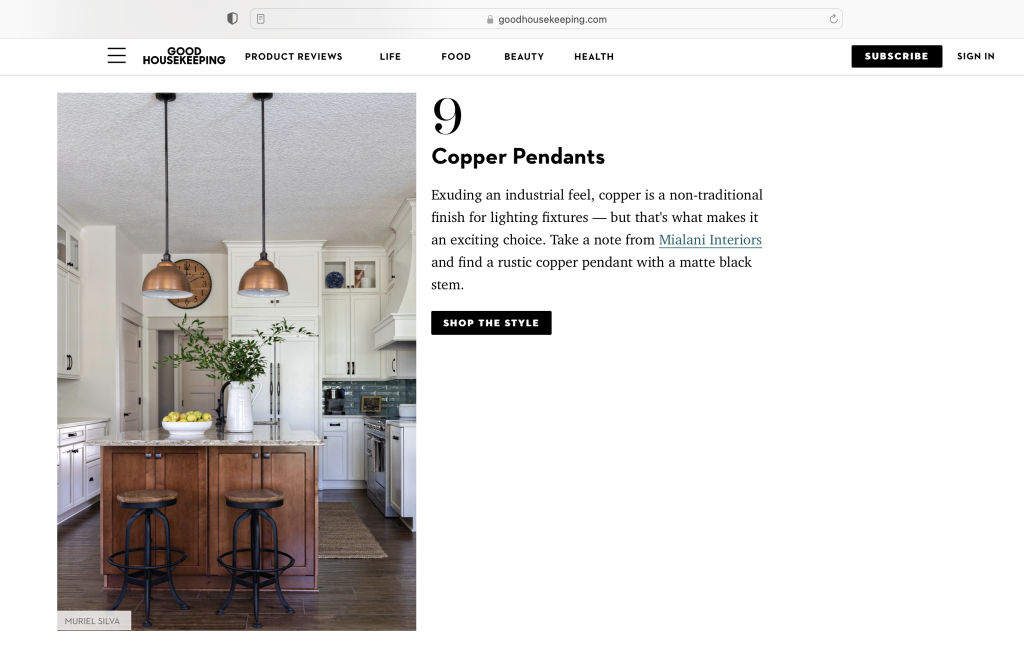Click the Copper Pendants heading

pos(518,157)
